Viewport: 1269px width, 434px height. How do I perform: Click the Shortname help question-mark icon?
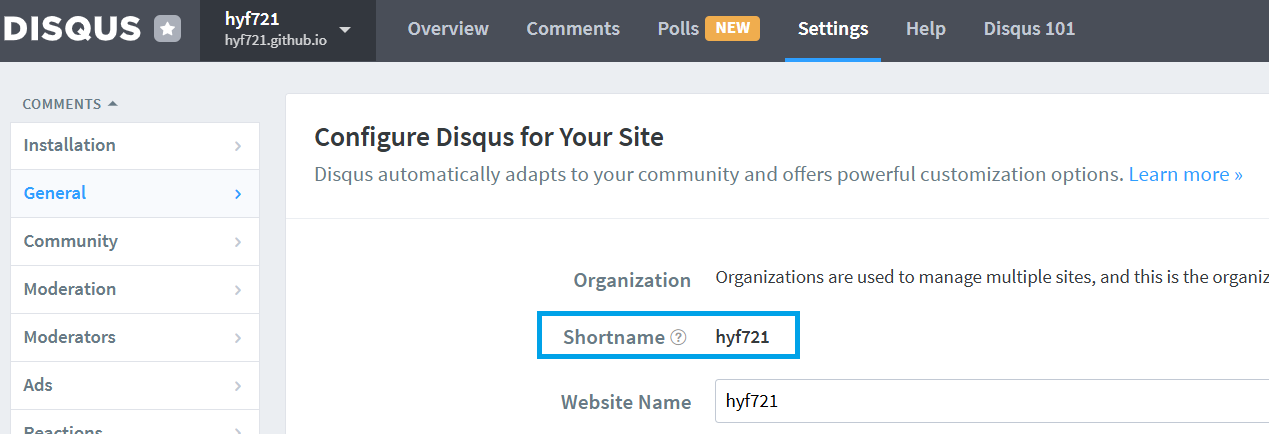coord(678,337)
